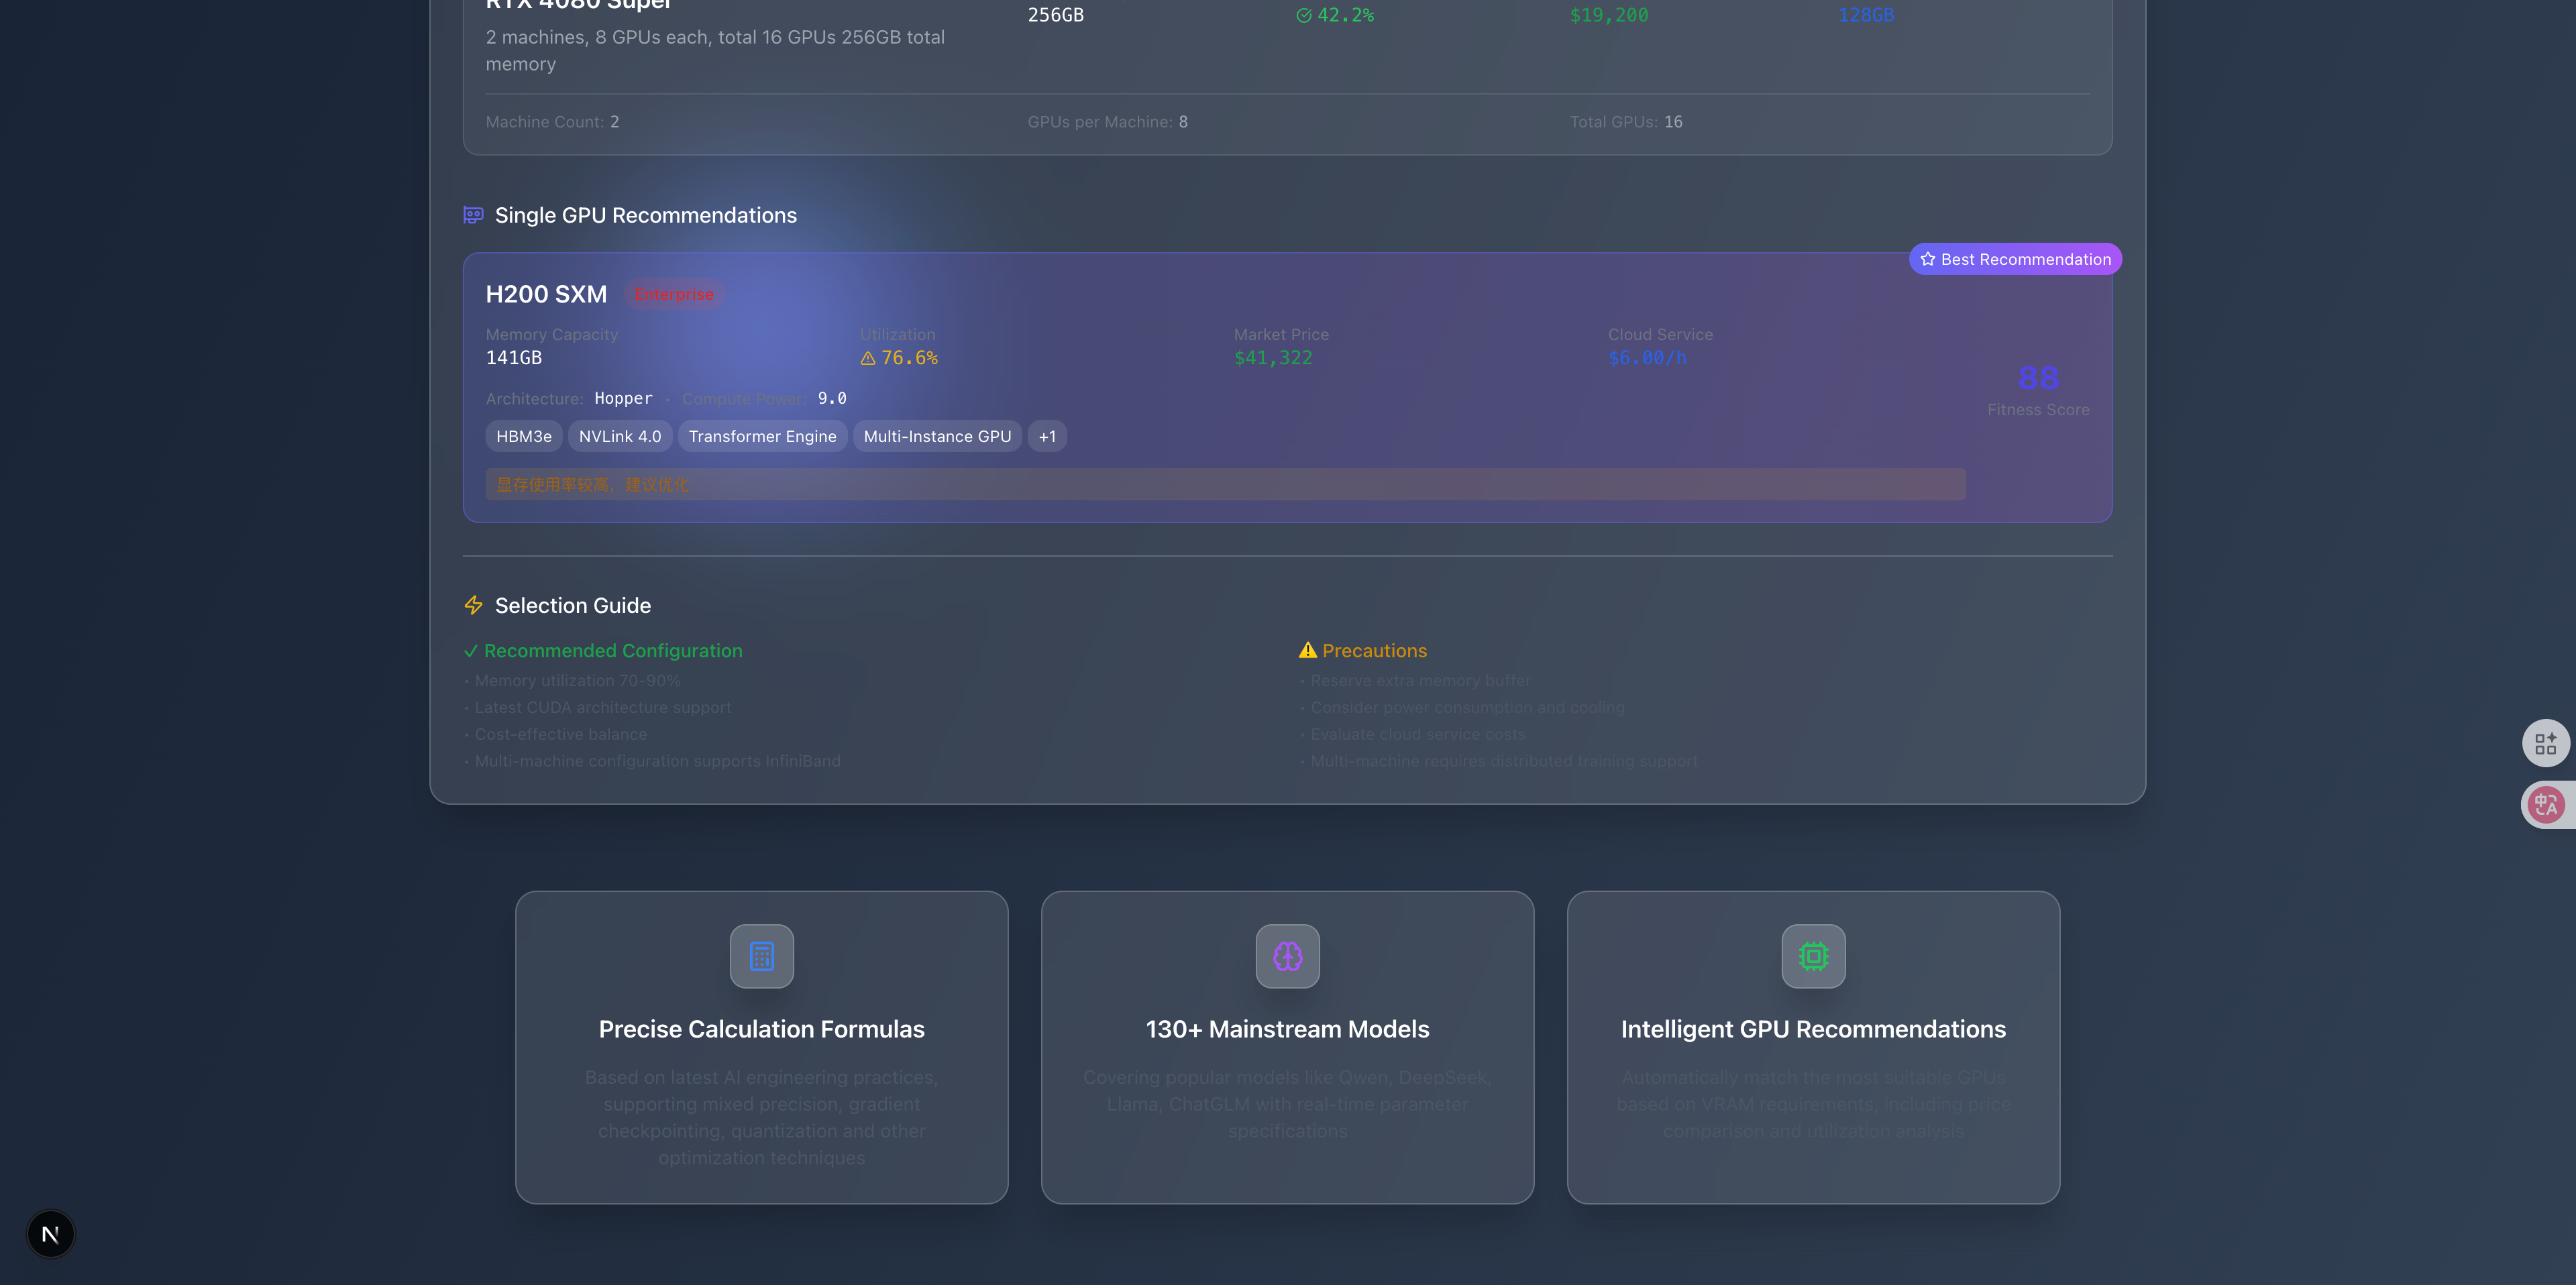Click the Selection Guide heading
This screenshot has height=1285, width=2576.
click(x=572, y=605)
